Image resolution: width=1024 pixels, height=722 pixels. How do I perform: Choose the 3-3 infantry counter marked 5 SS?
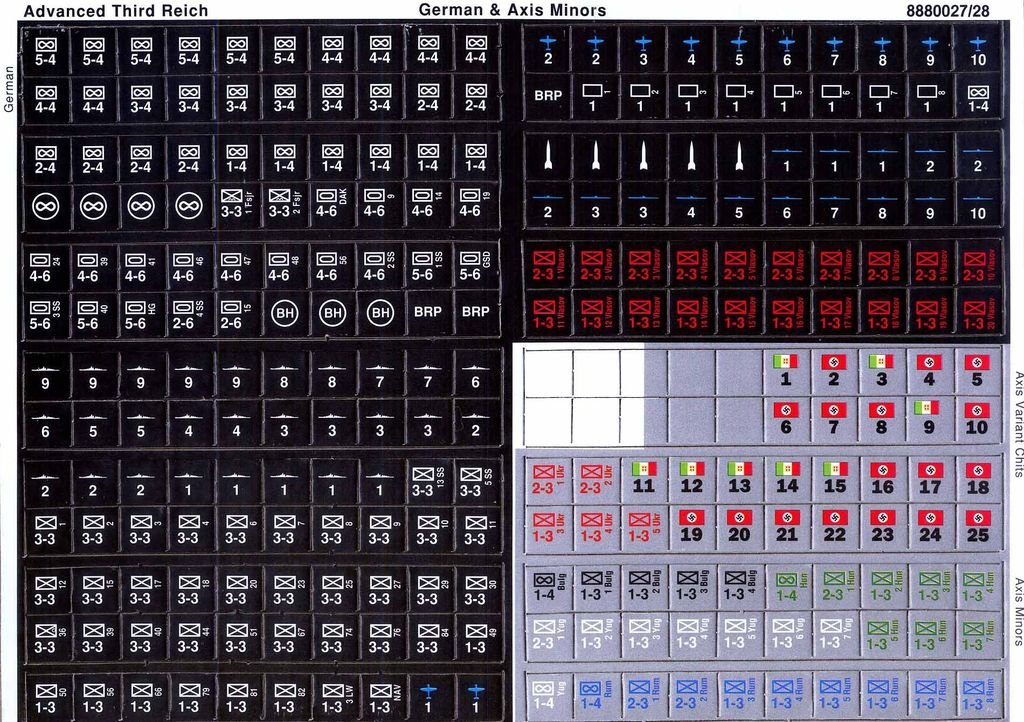(x=475, y=482)
